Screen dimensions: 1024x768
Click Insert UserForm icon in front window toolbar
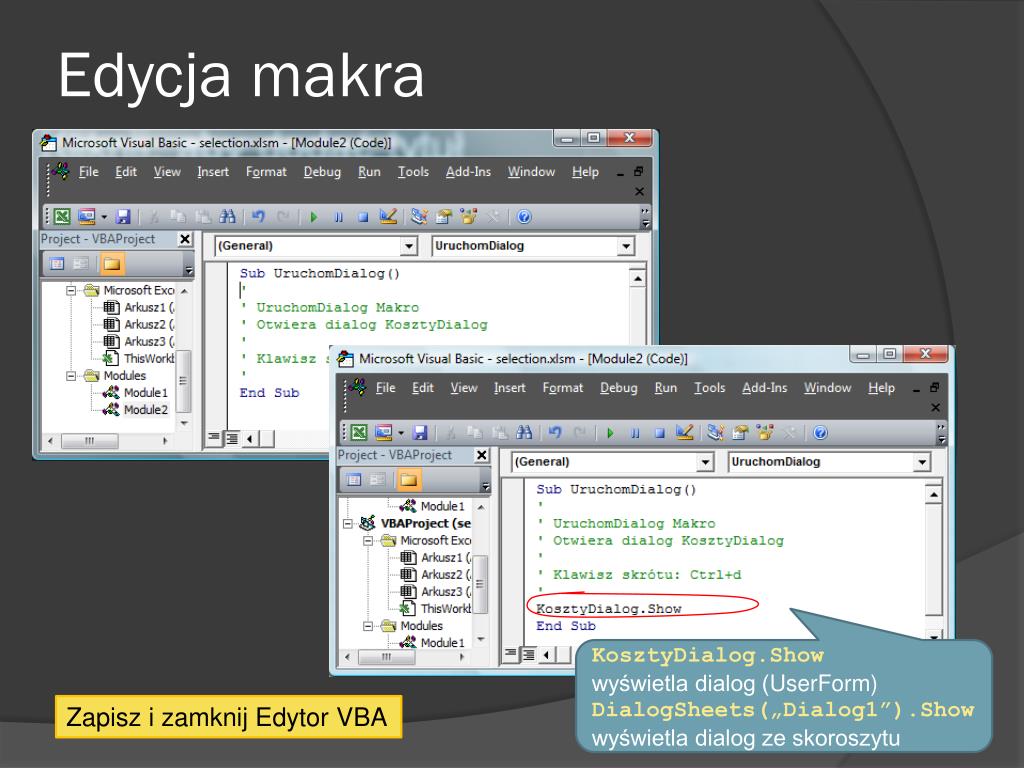pos(383,432)
